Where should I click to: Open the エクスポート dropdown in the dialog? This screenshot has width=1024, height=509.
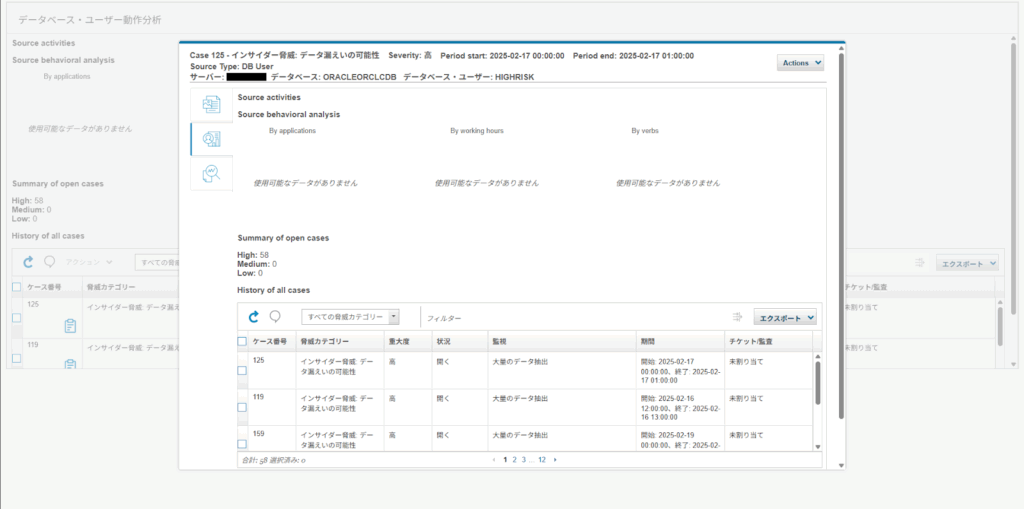click(x=785, y=318)
